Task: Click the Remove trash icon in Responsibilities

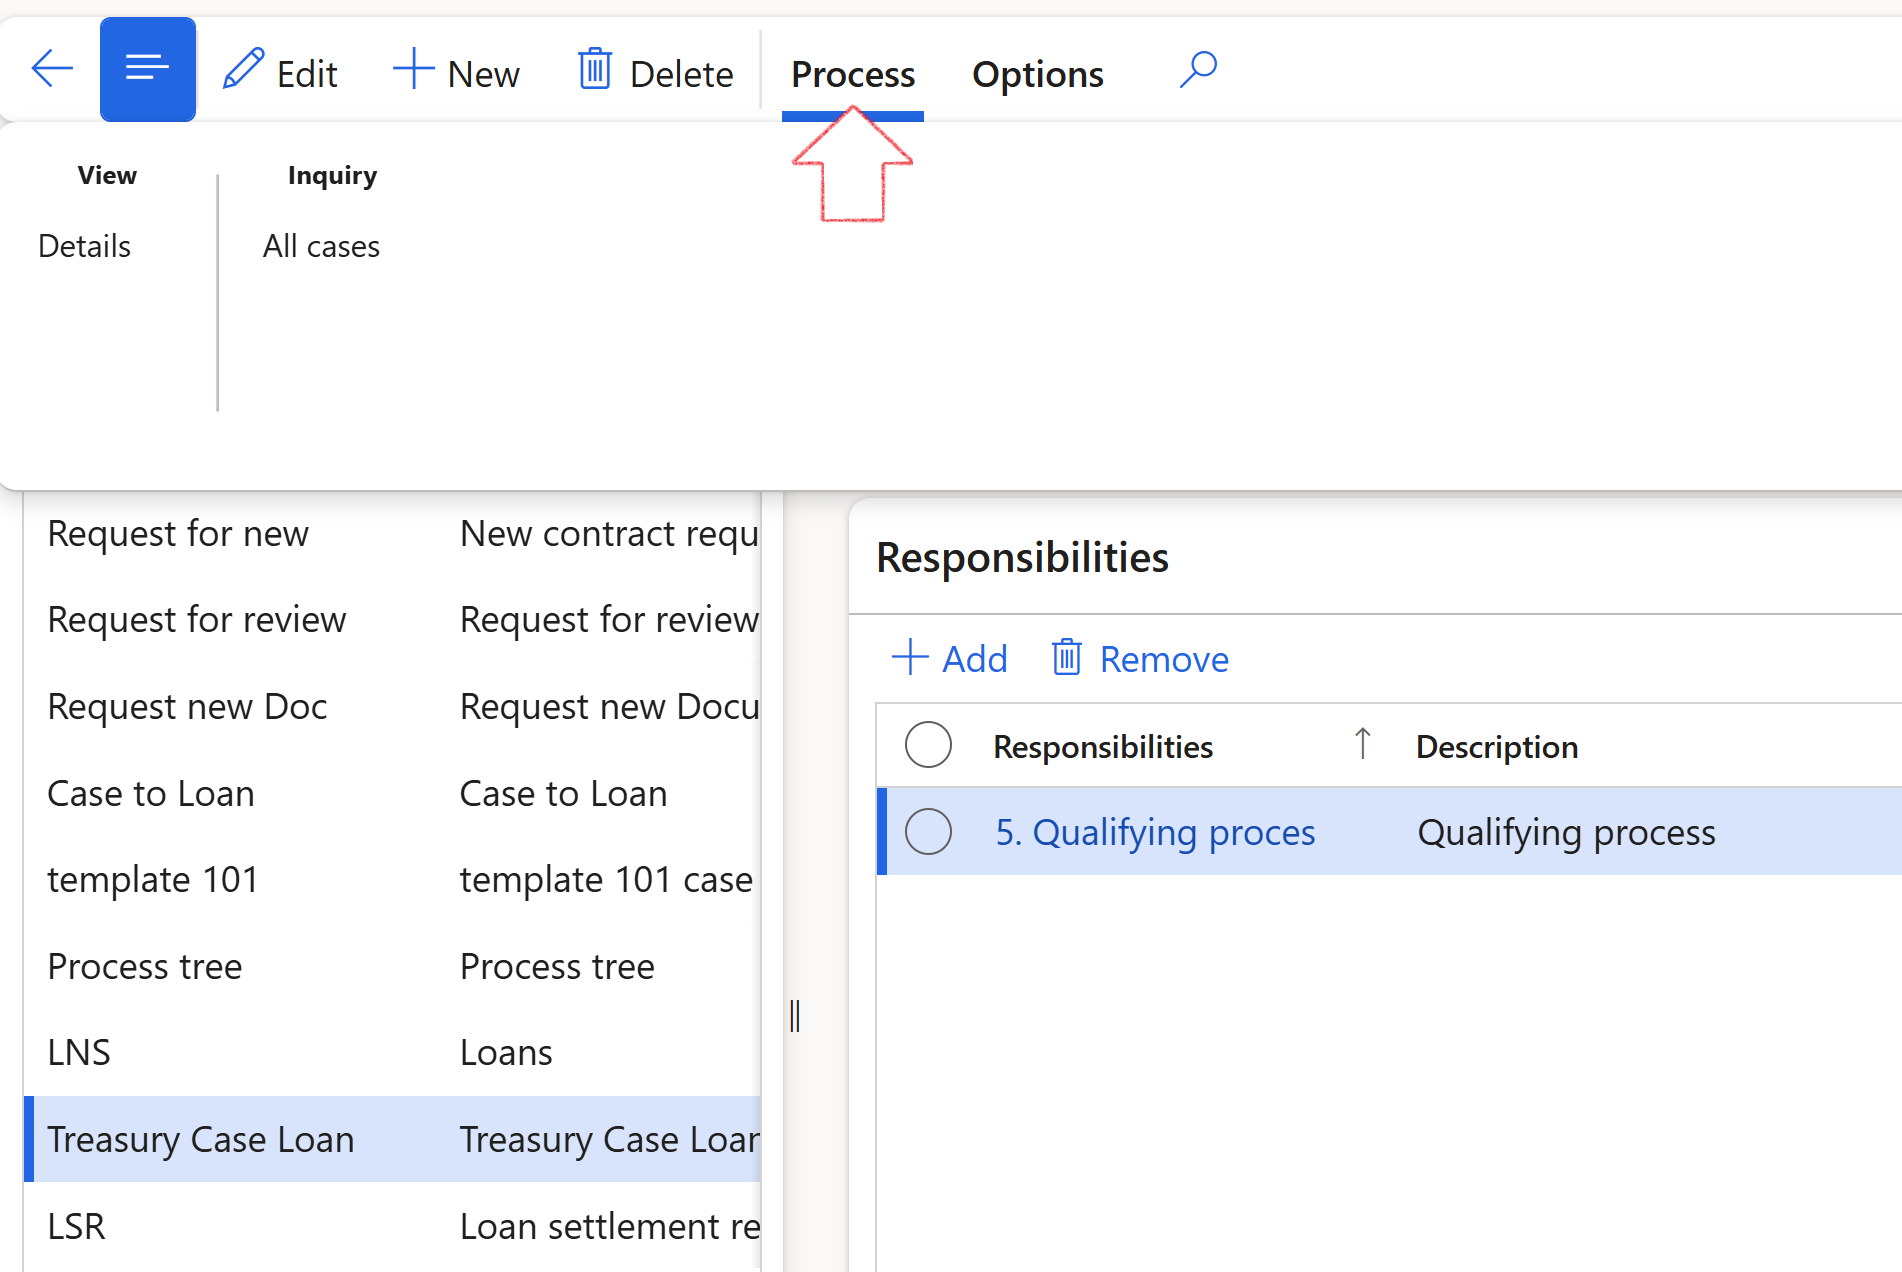Action: pyautogui.click(x=1067, y=658)
